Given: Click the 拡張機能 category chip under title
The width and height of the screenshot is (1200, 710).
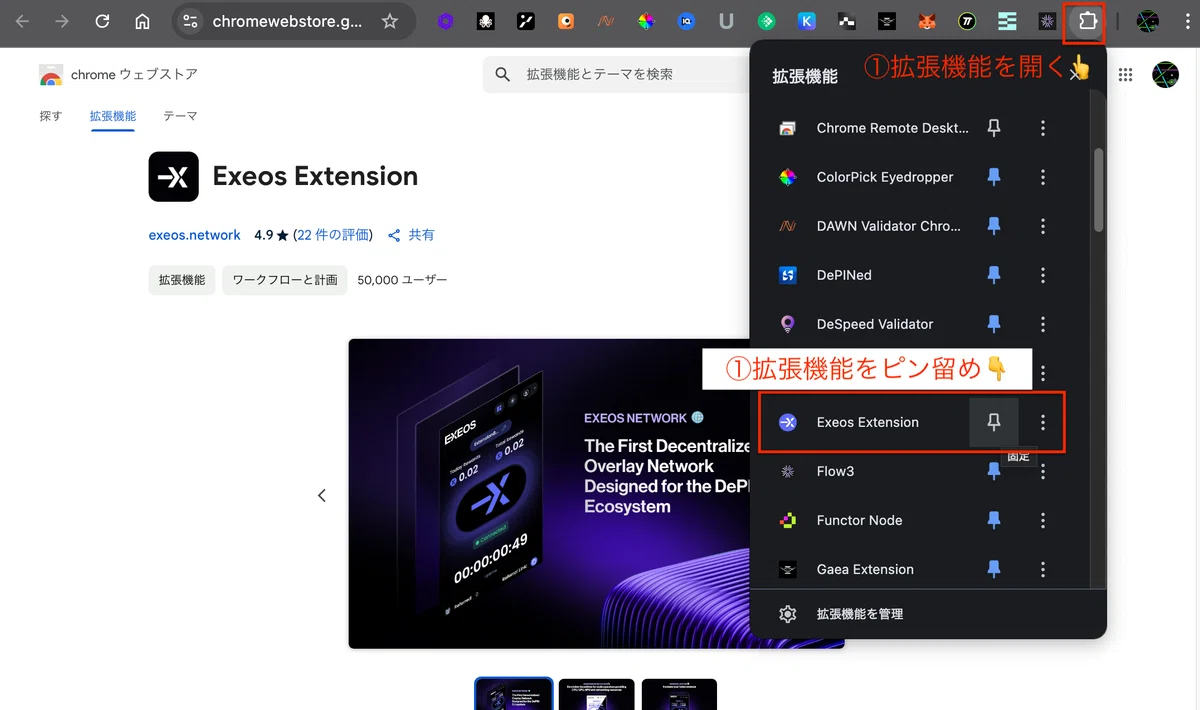Looking at the screenshot, I should (181, 280).
